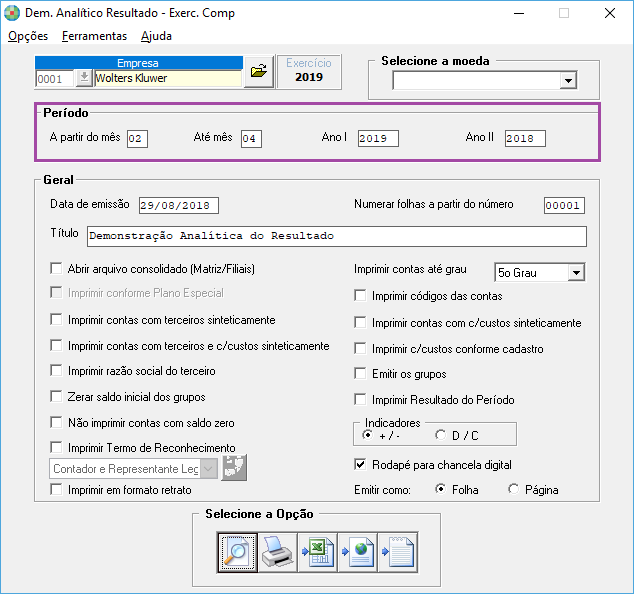Export report to web page globe icon

click(x=357, y=552)
